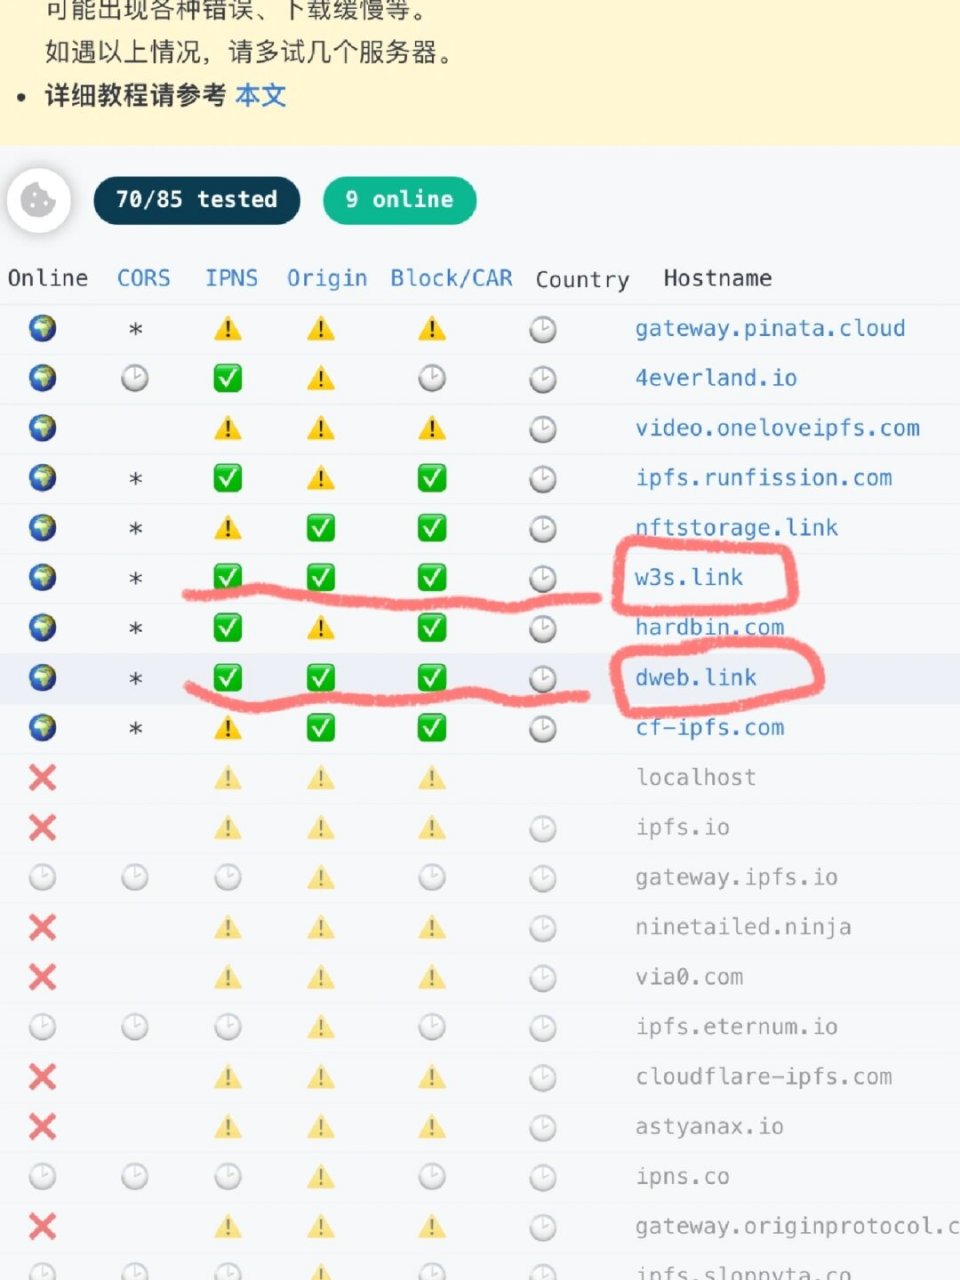Click the Online column header
960x1280 pixels.
click(47, 278)
